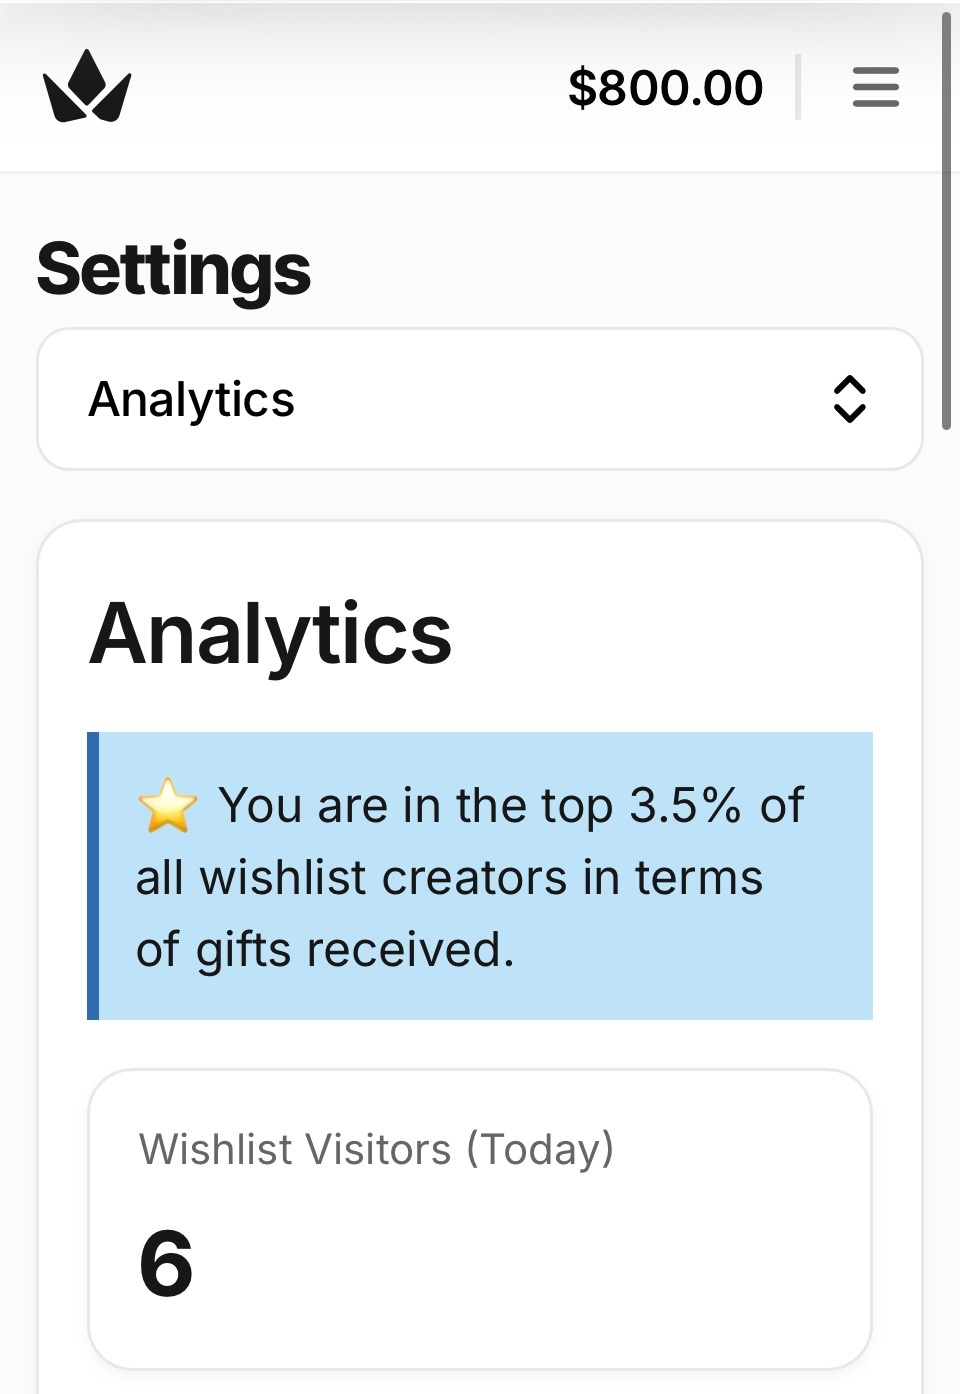Expand the Analytics settings dropdown

479,399
